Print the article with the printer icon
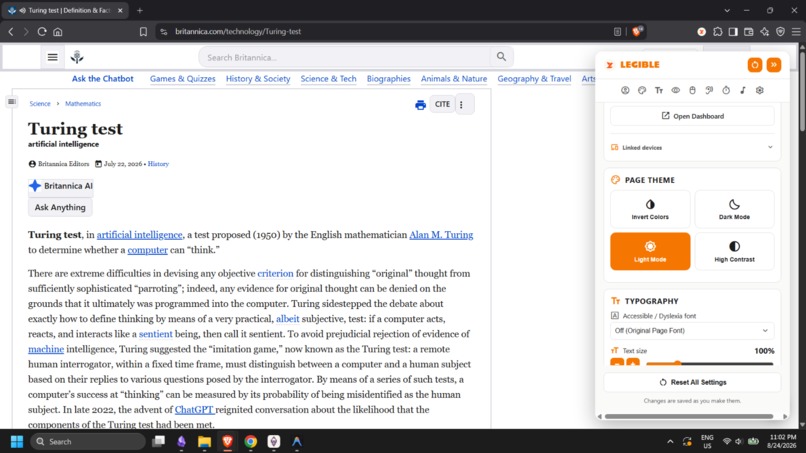The width and height of the screenshot is (806, 453). 420,105
